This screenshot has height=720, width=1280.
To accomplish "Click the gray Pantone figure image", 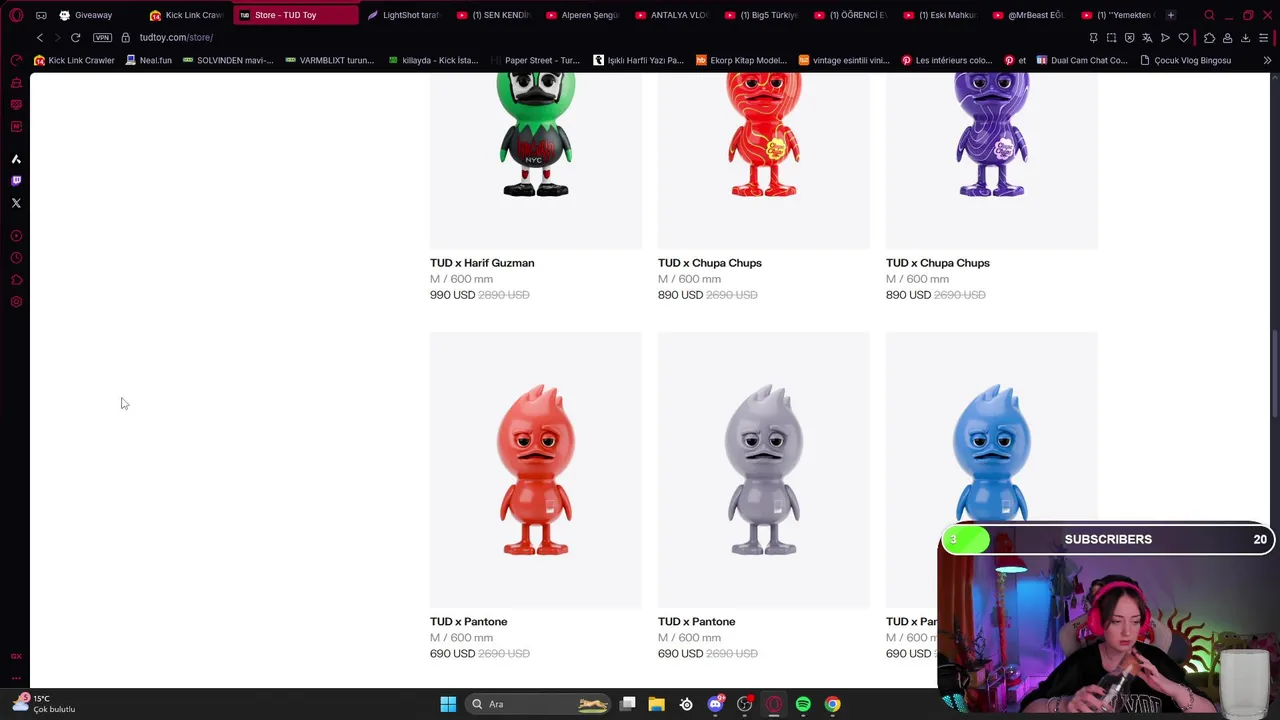I will click(764, 470).
